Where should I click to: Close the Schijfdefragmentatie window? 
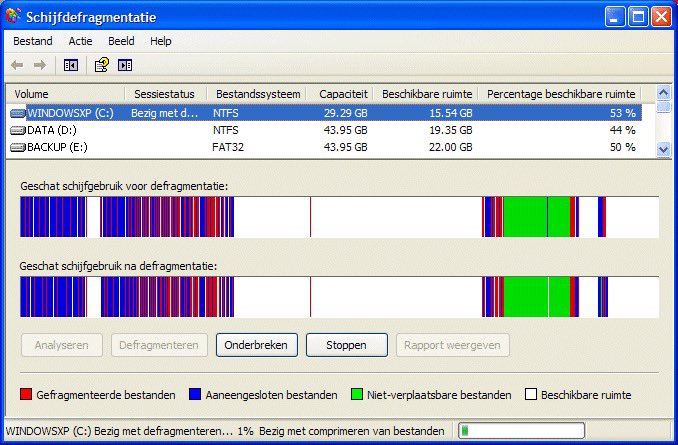[x=662, y=17]
